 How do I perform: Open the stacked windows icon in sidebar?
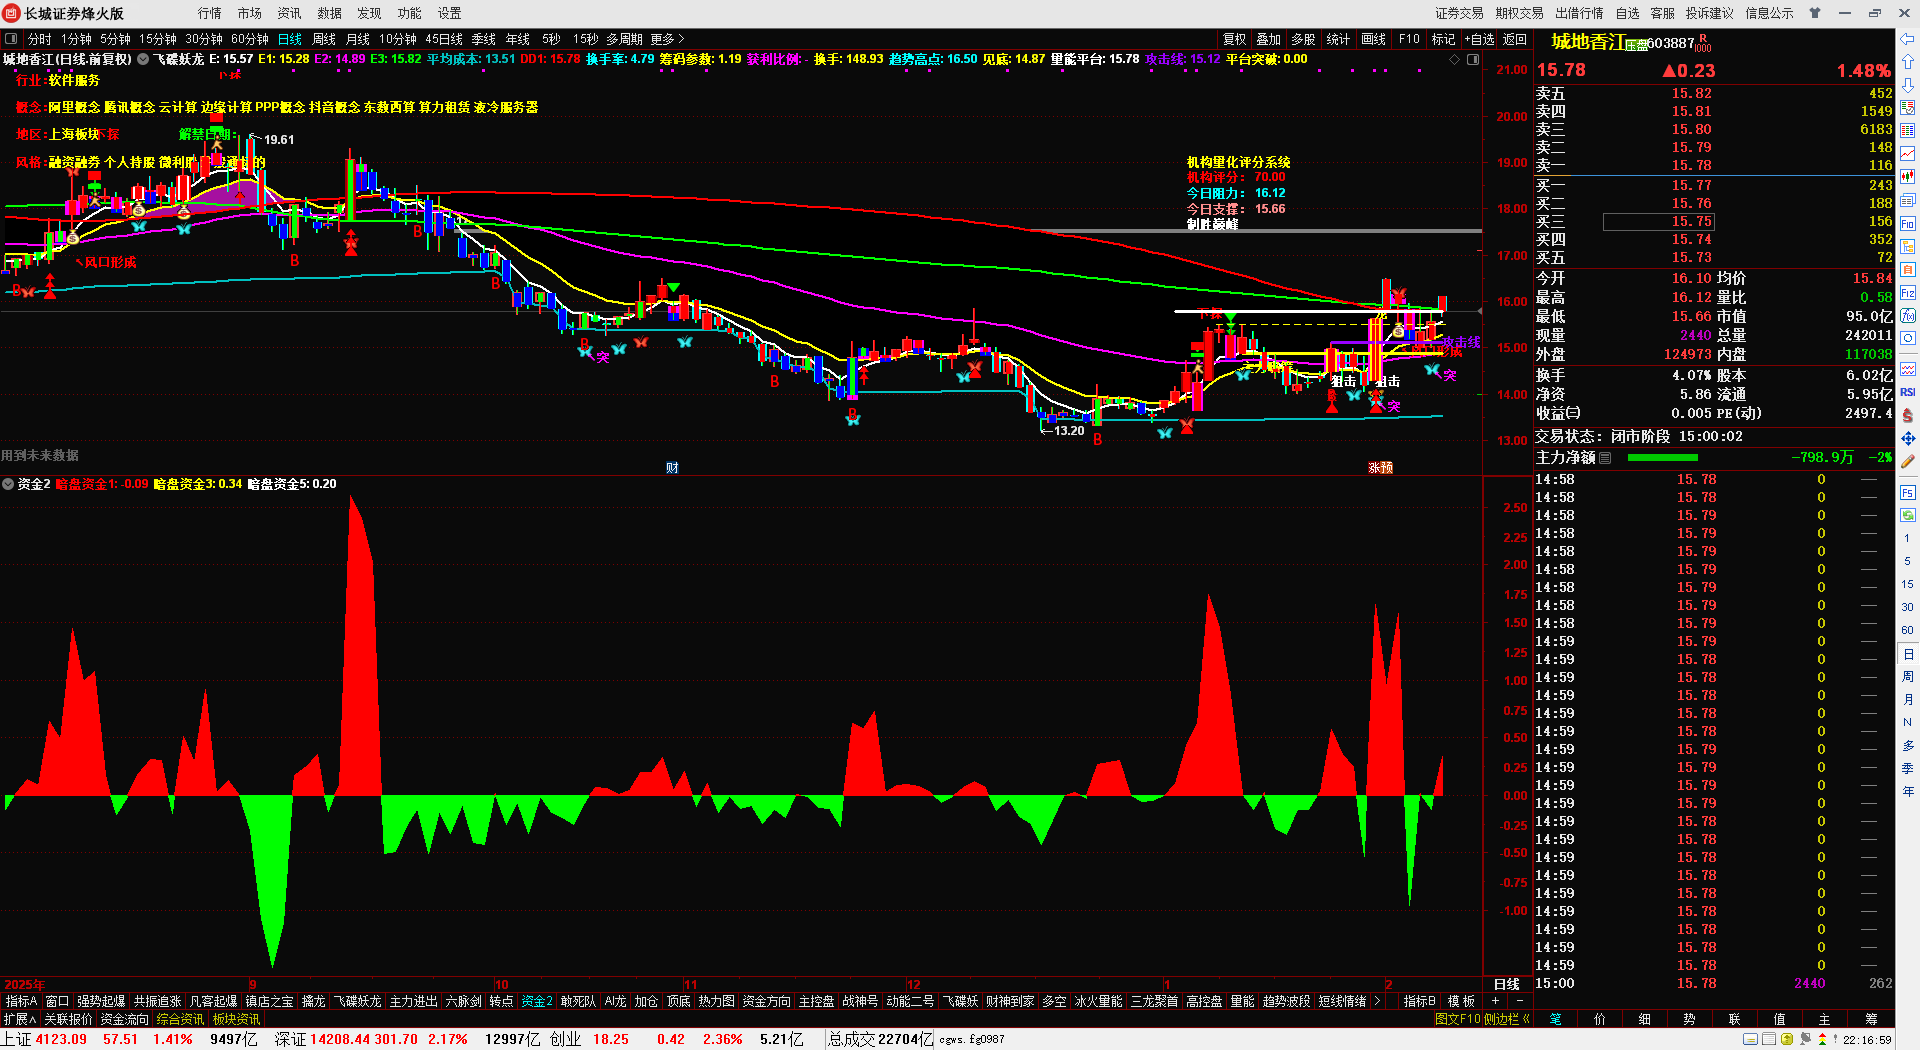1908,200
